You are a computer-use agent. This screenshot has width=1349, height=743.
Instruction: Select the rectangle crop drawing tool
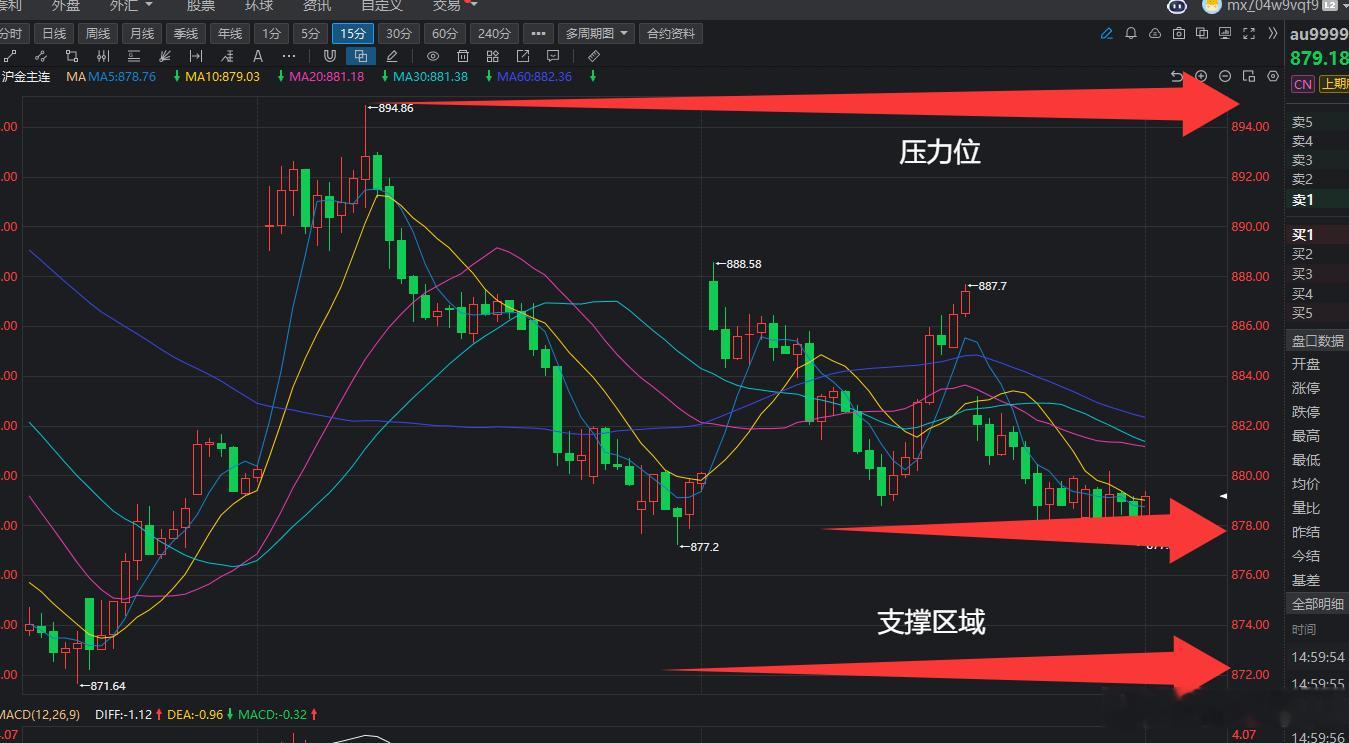click(x=71, y=56)
